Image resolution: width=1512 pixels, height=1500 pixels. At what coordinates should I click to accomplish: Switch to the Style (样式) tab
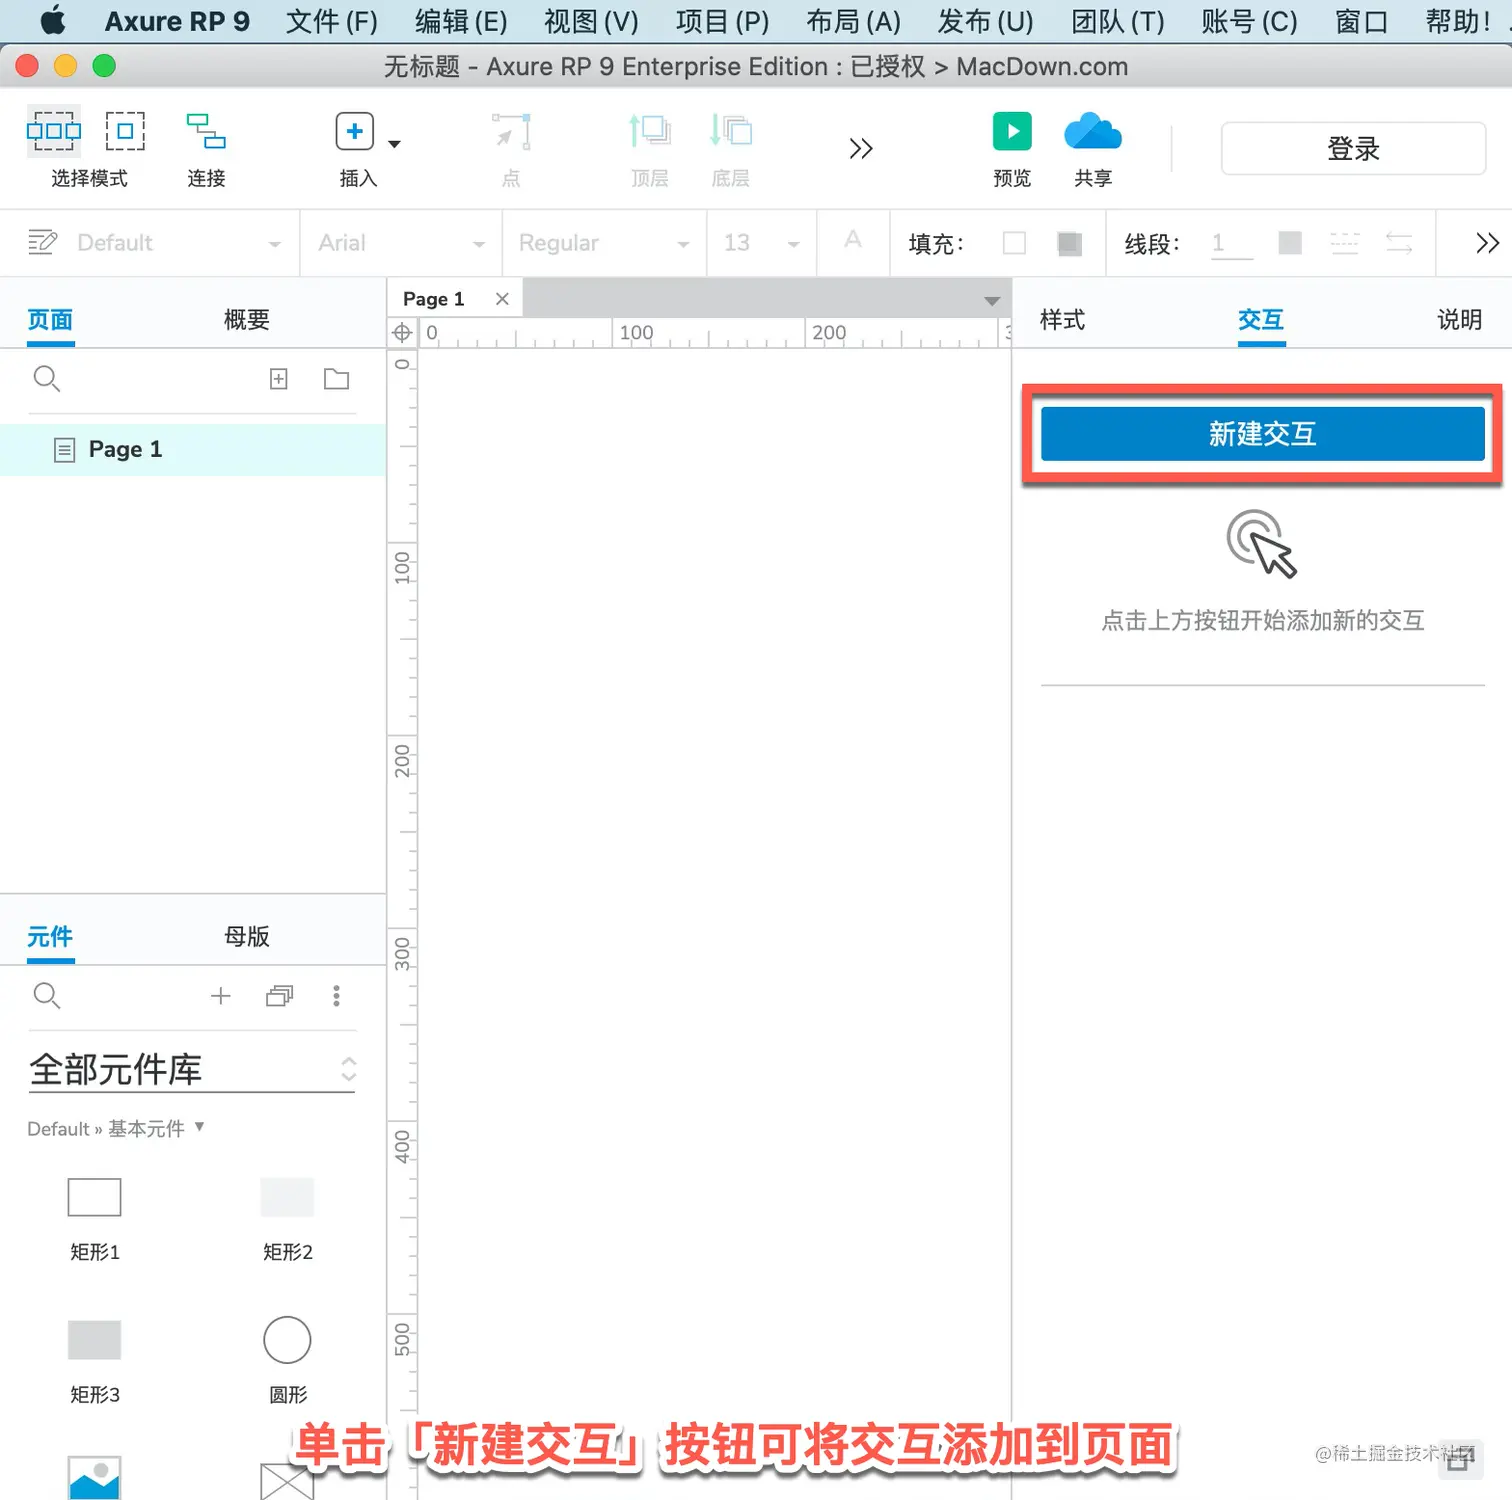click(1062, 320)
